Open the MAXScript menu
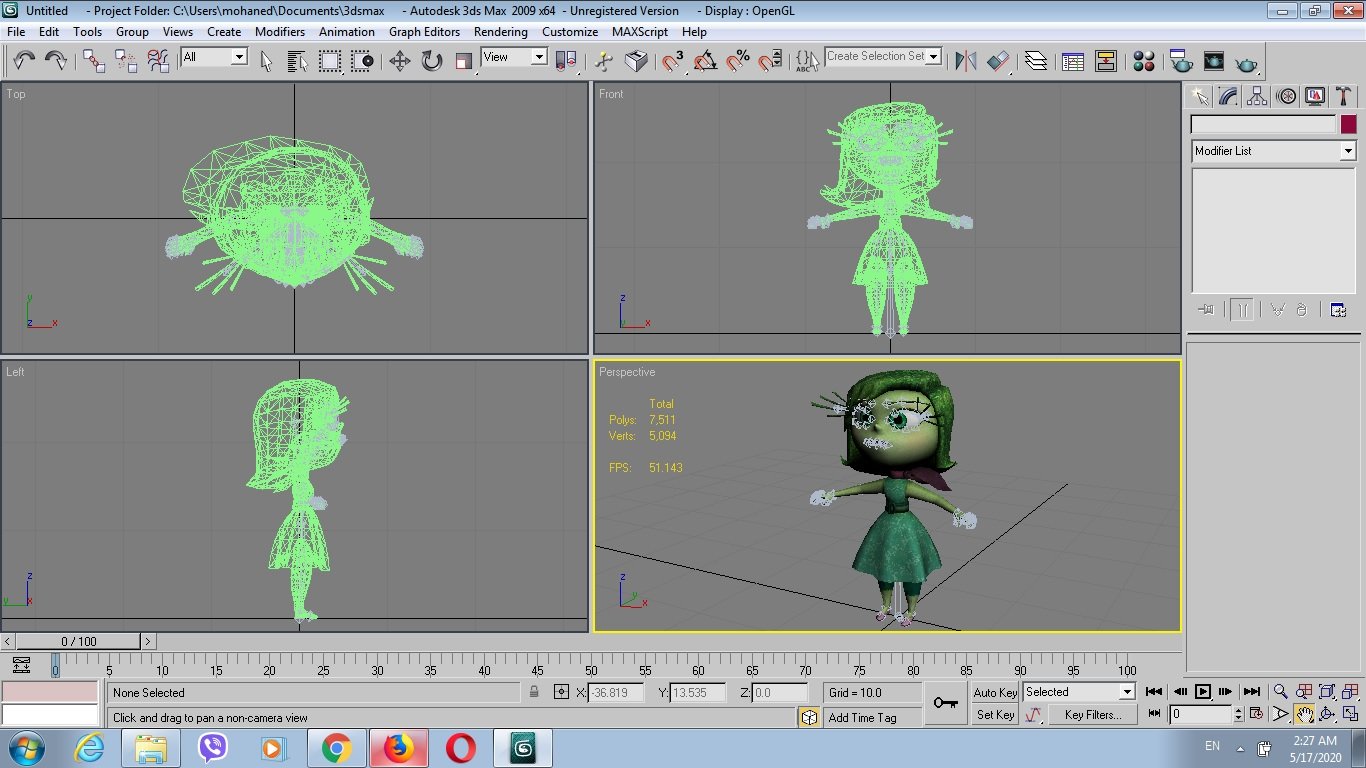1366x768 pixels. (640, 31)
